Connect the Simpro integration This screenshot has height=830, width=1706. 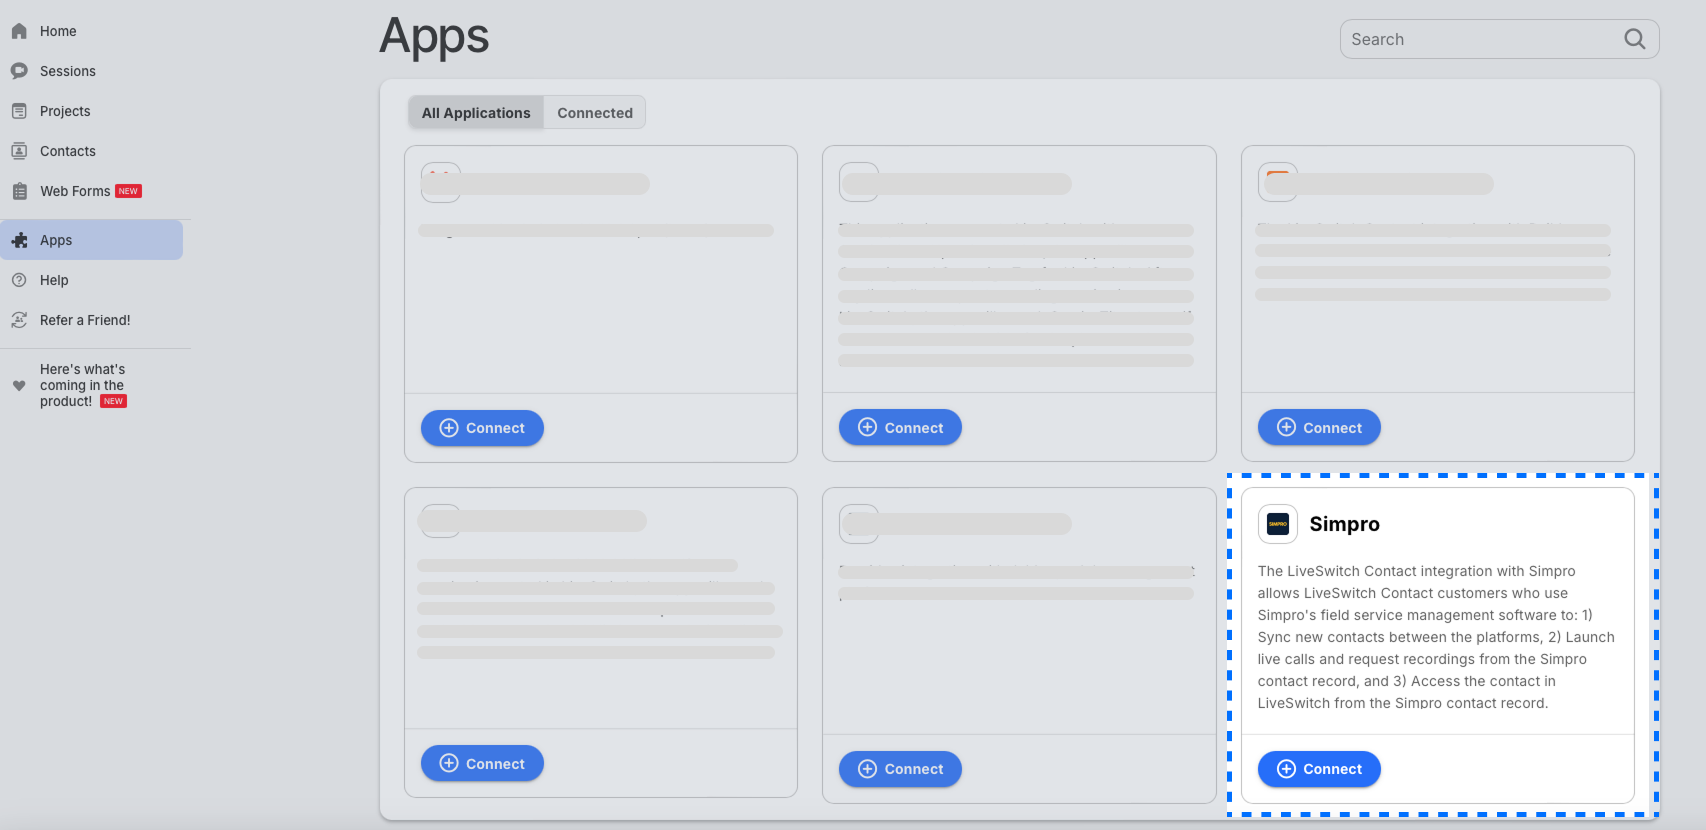point(1318,769)
